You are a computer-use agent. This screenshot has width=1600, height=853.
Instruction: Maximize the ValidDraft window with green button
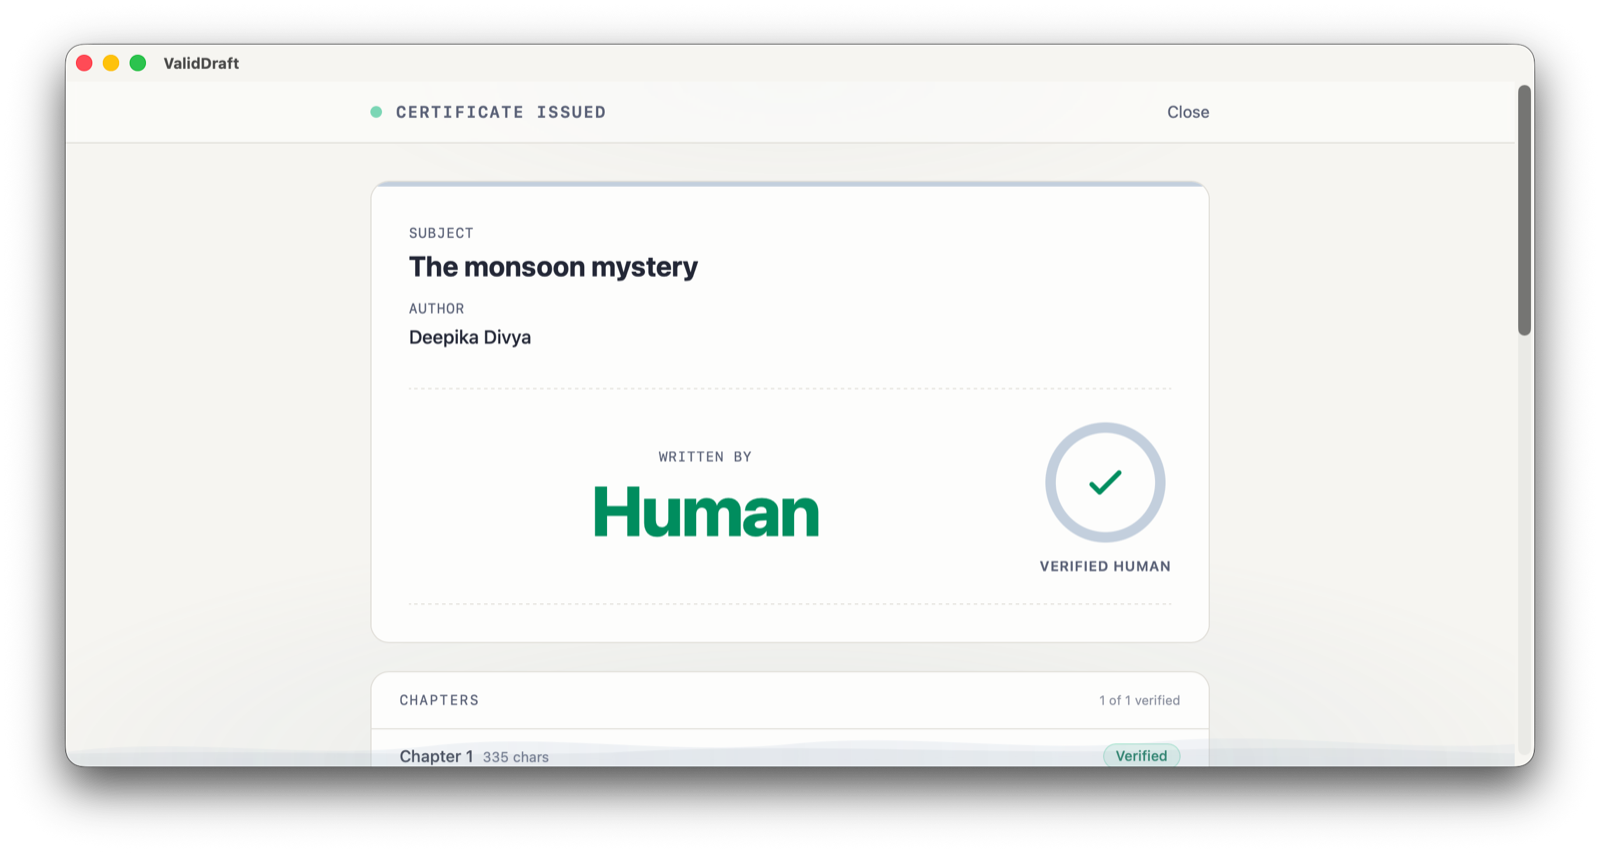tap(138, 63)
